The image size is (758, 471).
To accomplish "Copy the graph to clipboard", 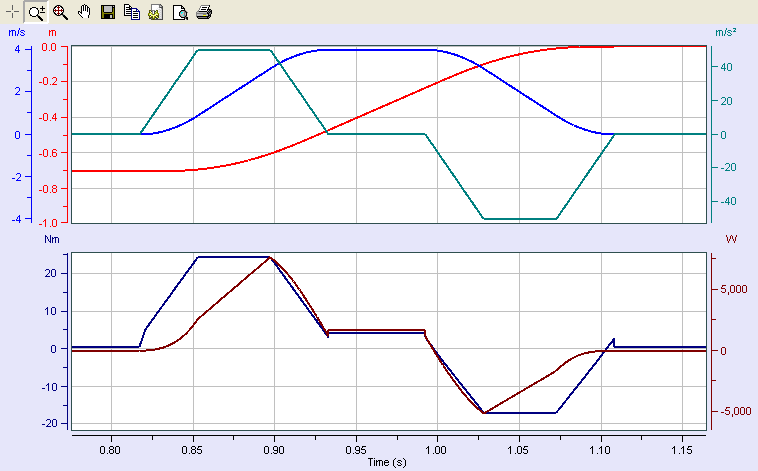I will (132, 12).
